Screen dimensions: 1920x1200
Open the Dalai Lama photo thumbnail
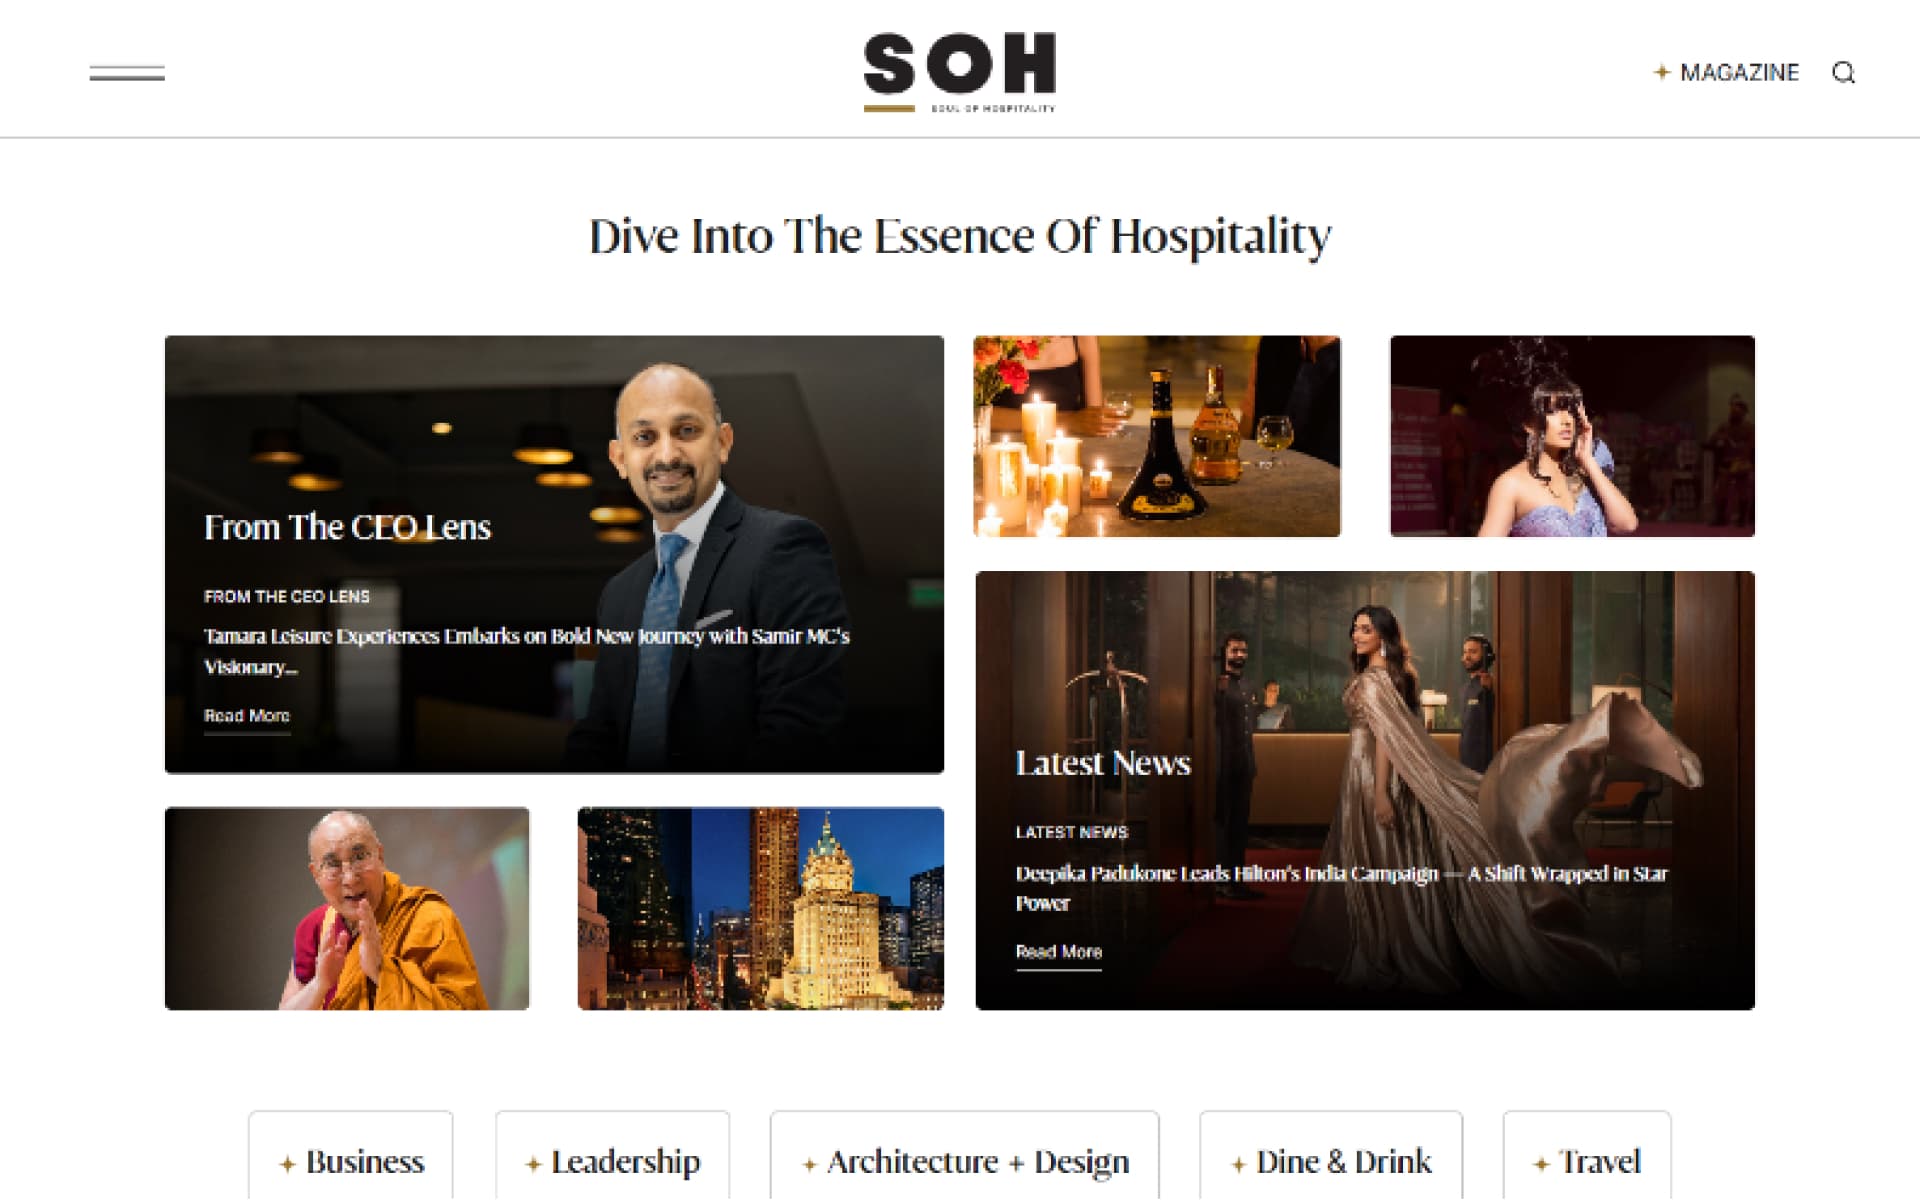pyautogui.click(x=347, y=908)
